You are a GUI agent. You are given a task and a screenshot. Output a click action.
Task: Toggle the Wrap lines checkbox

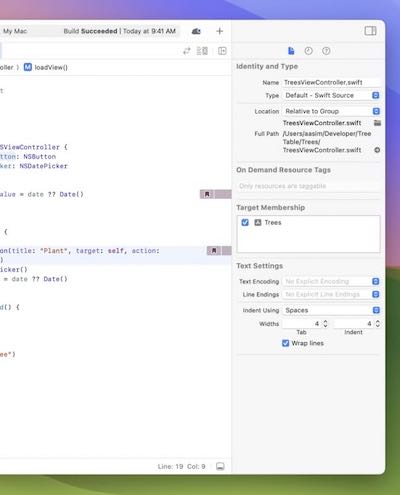(286, 343)
